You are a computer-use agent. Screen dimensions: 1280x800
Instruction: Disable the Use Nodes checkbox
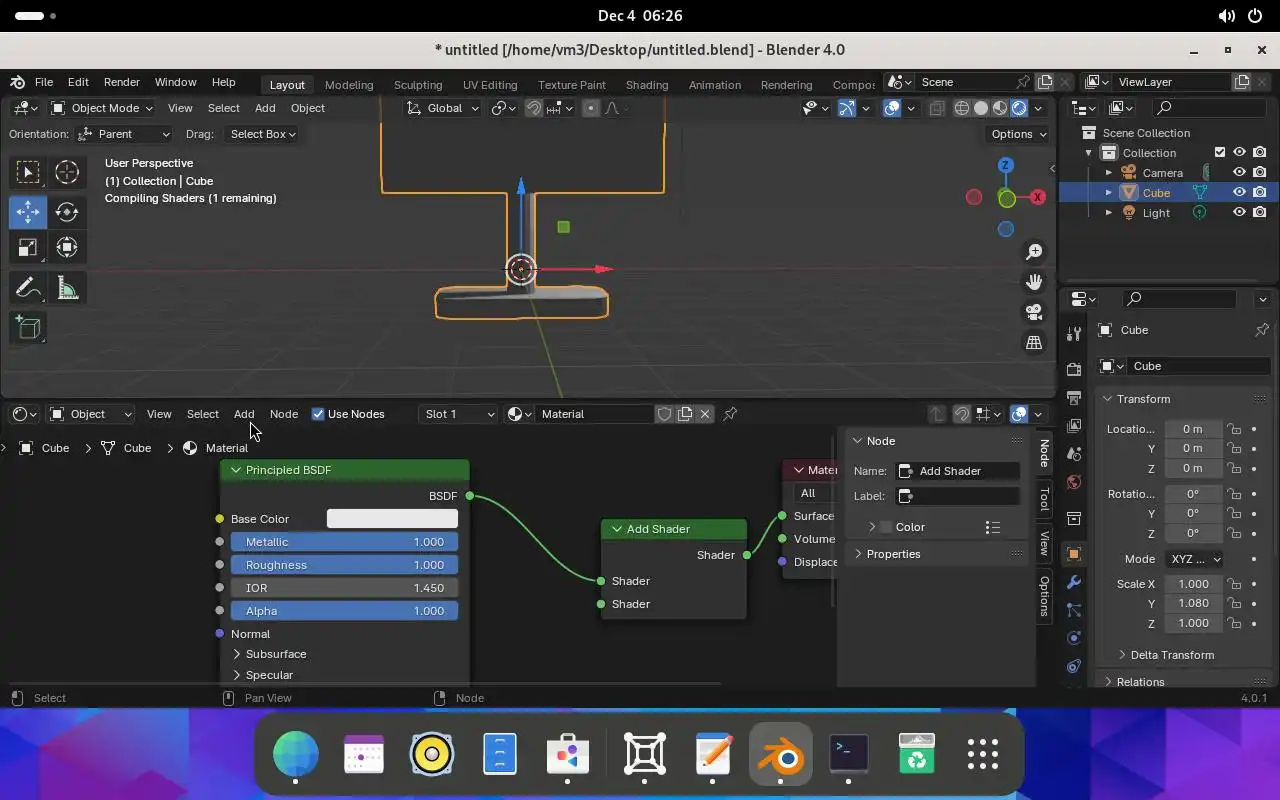click(x=318, y=414)
